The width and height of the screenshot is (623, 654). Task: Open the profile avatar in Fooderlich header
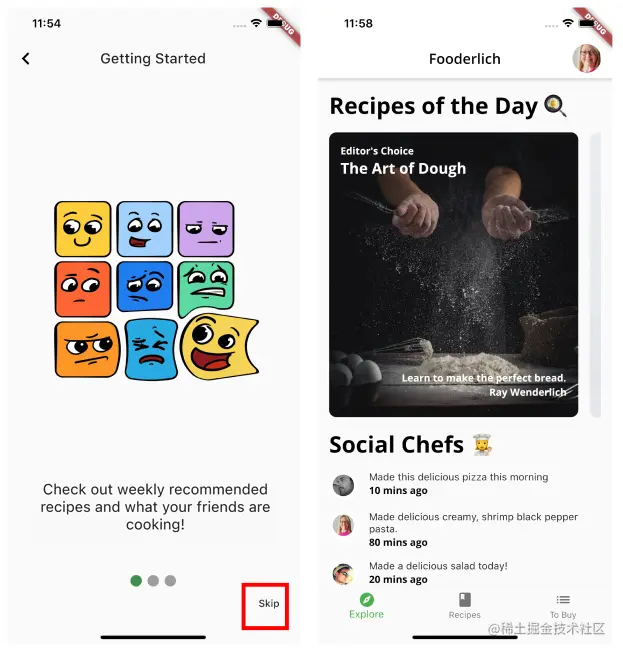coord(586,58)
